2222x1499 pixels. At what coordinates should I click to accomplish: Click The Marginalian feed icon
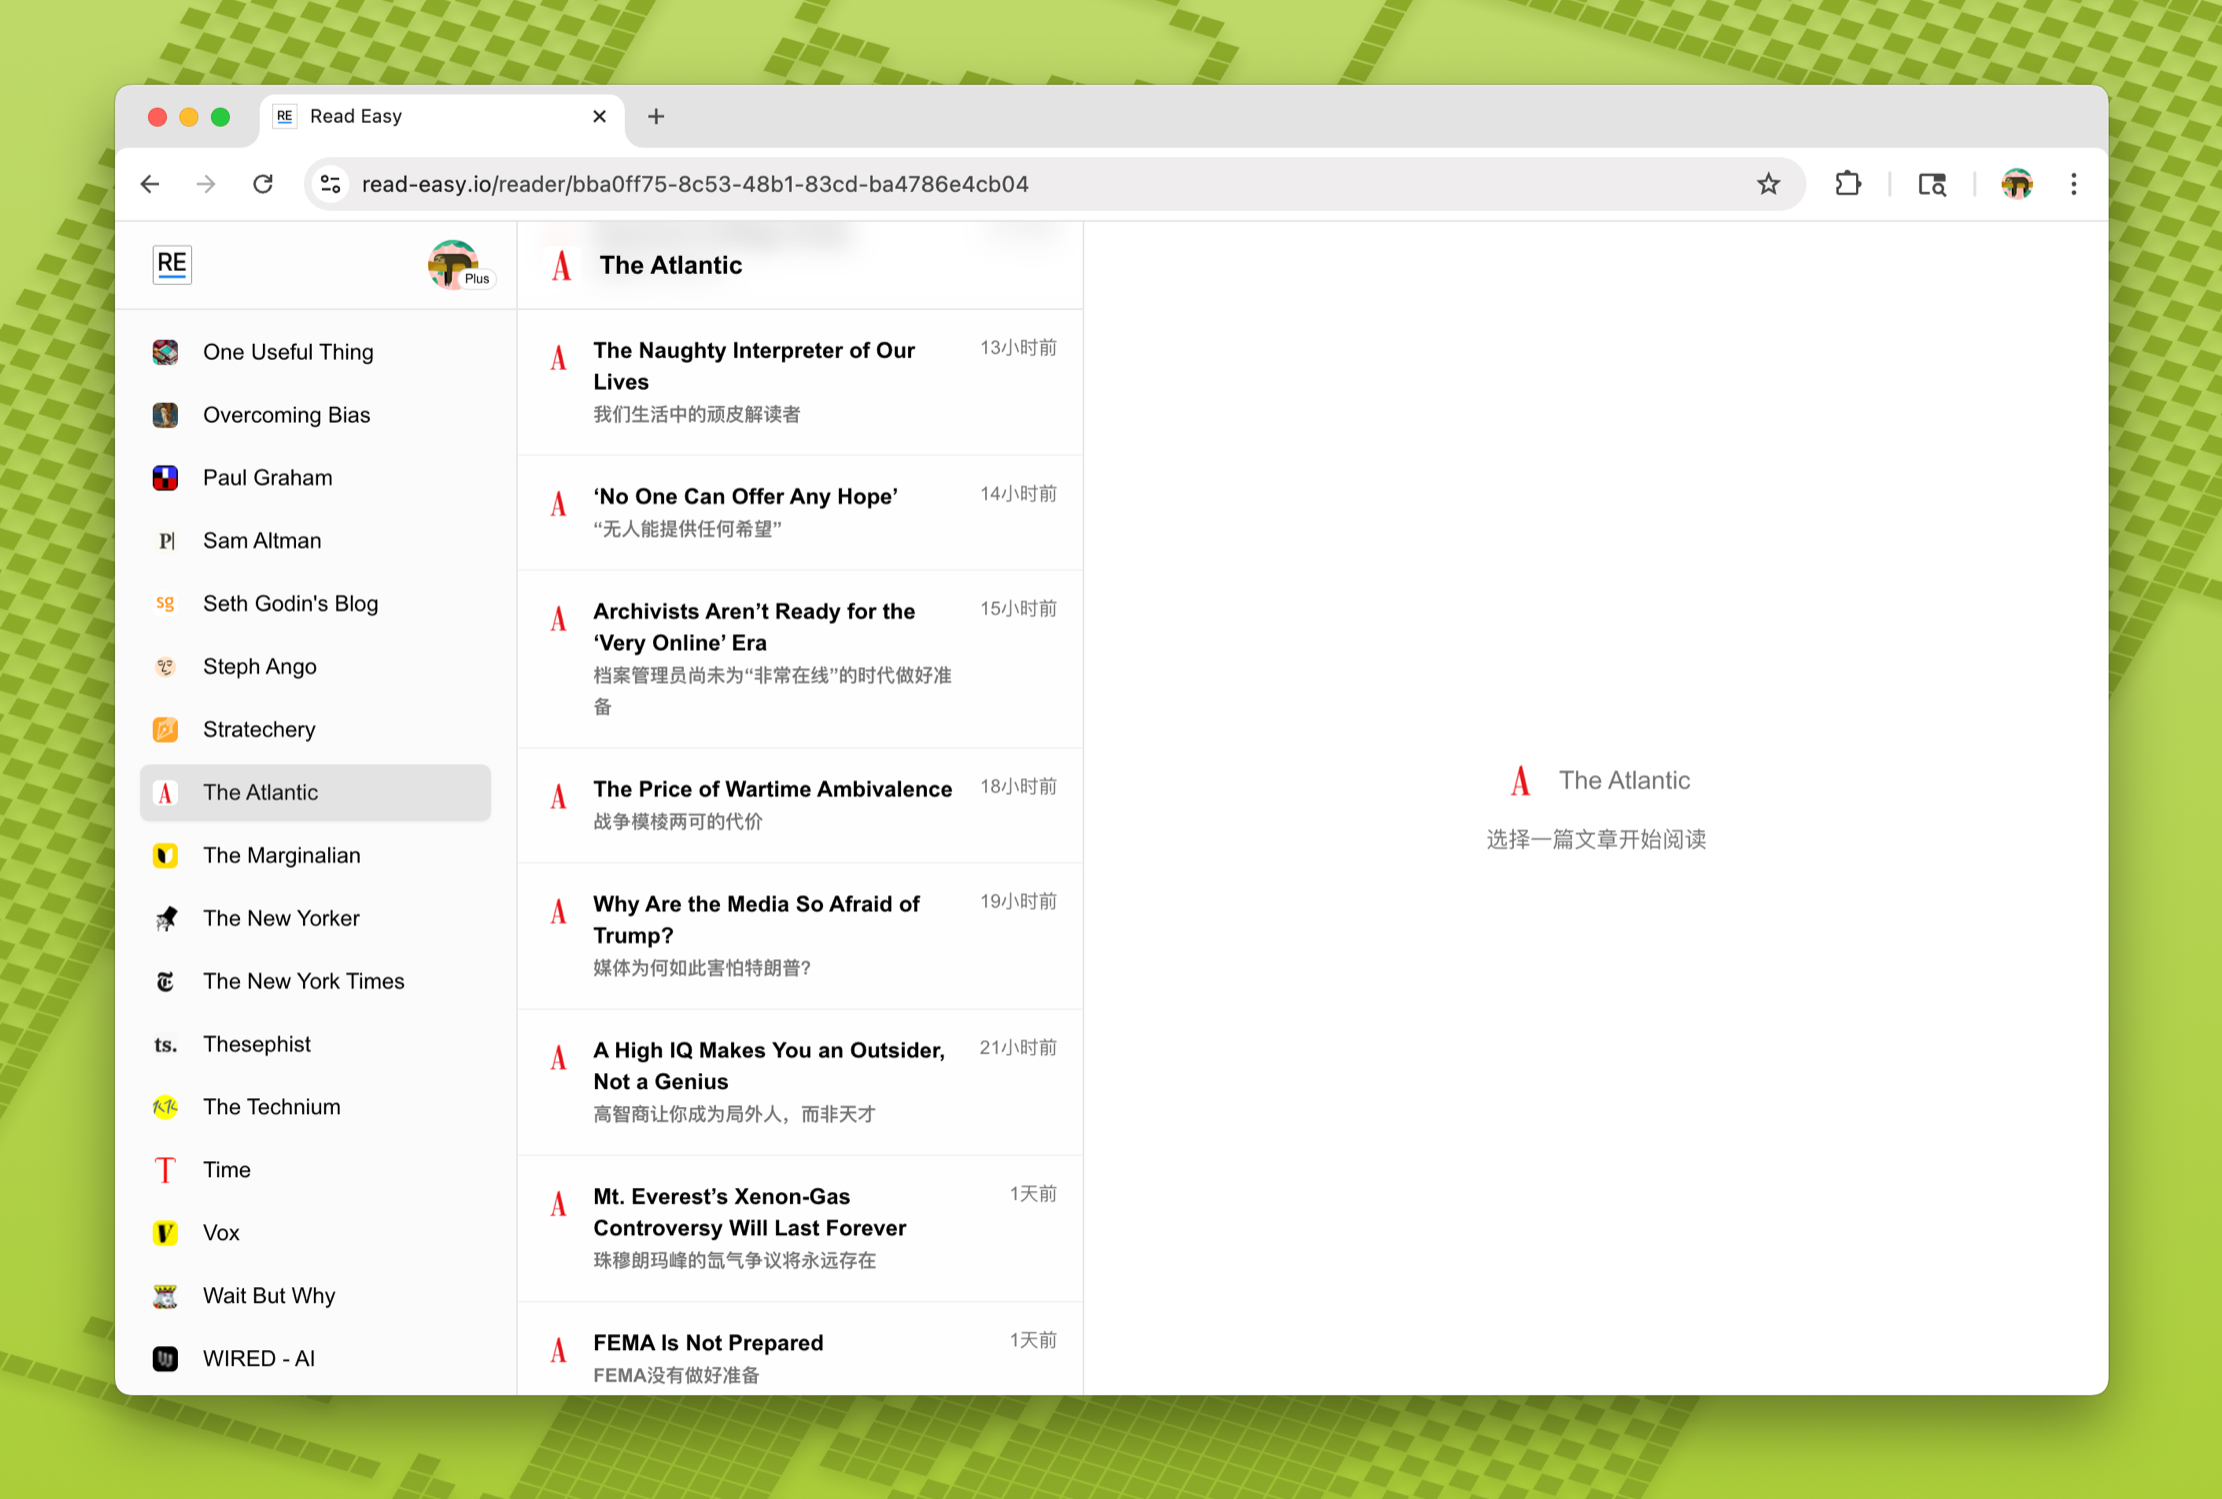[165, 856]
